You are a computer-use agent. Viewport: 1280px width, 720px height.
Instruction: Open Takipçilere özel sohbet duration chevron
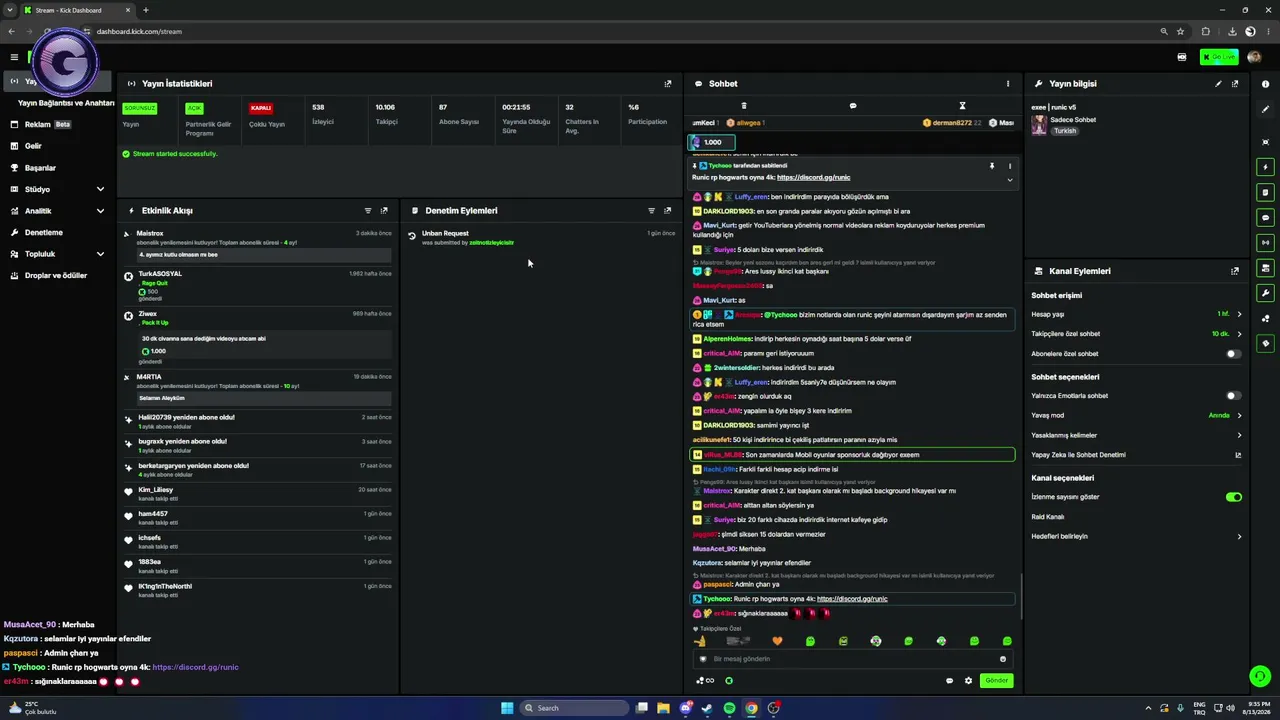click(1239, 334)
